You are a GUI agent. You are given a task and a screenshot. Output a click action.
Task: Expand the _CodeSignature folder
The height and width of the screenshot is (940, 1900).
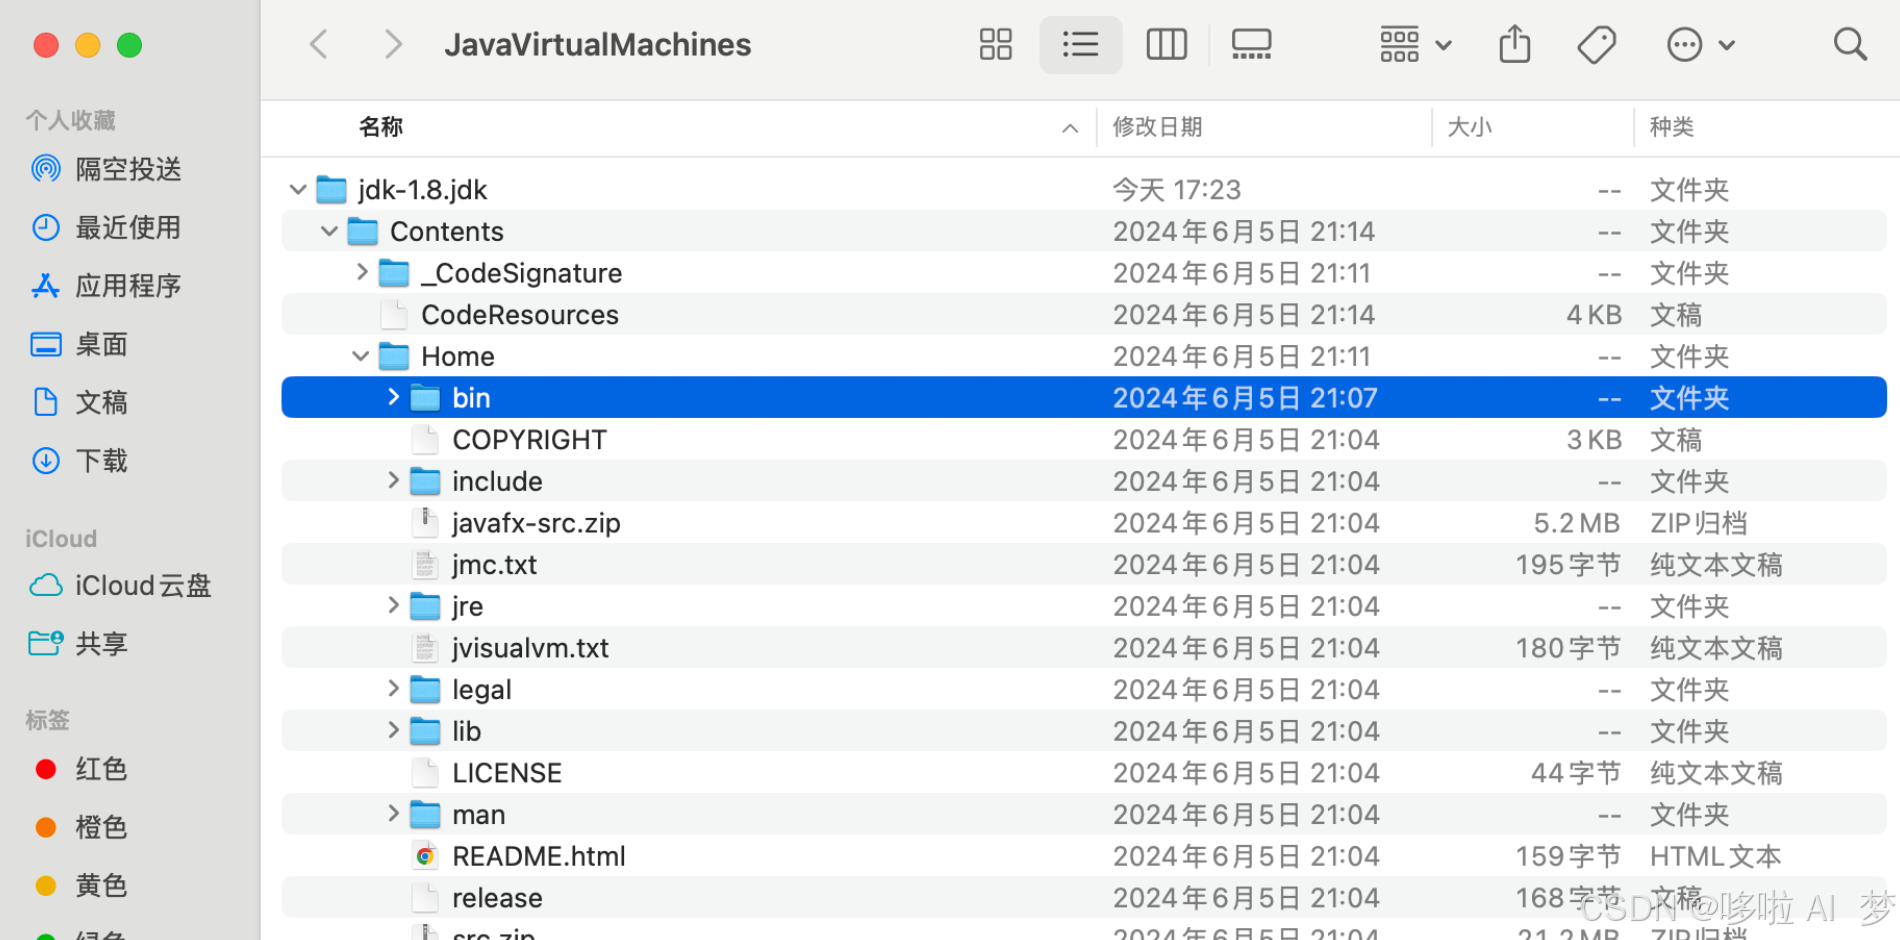point(362,272)
